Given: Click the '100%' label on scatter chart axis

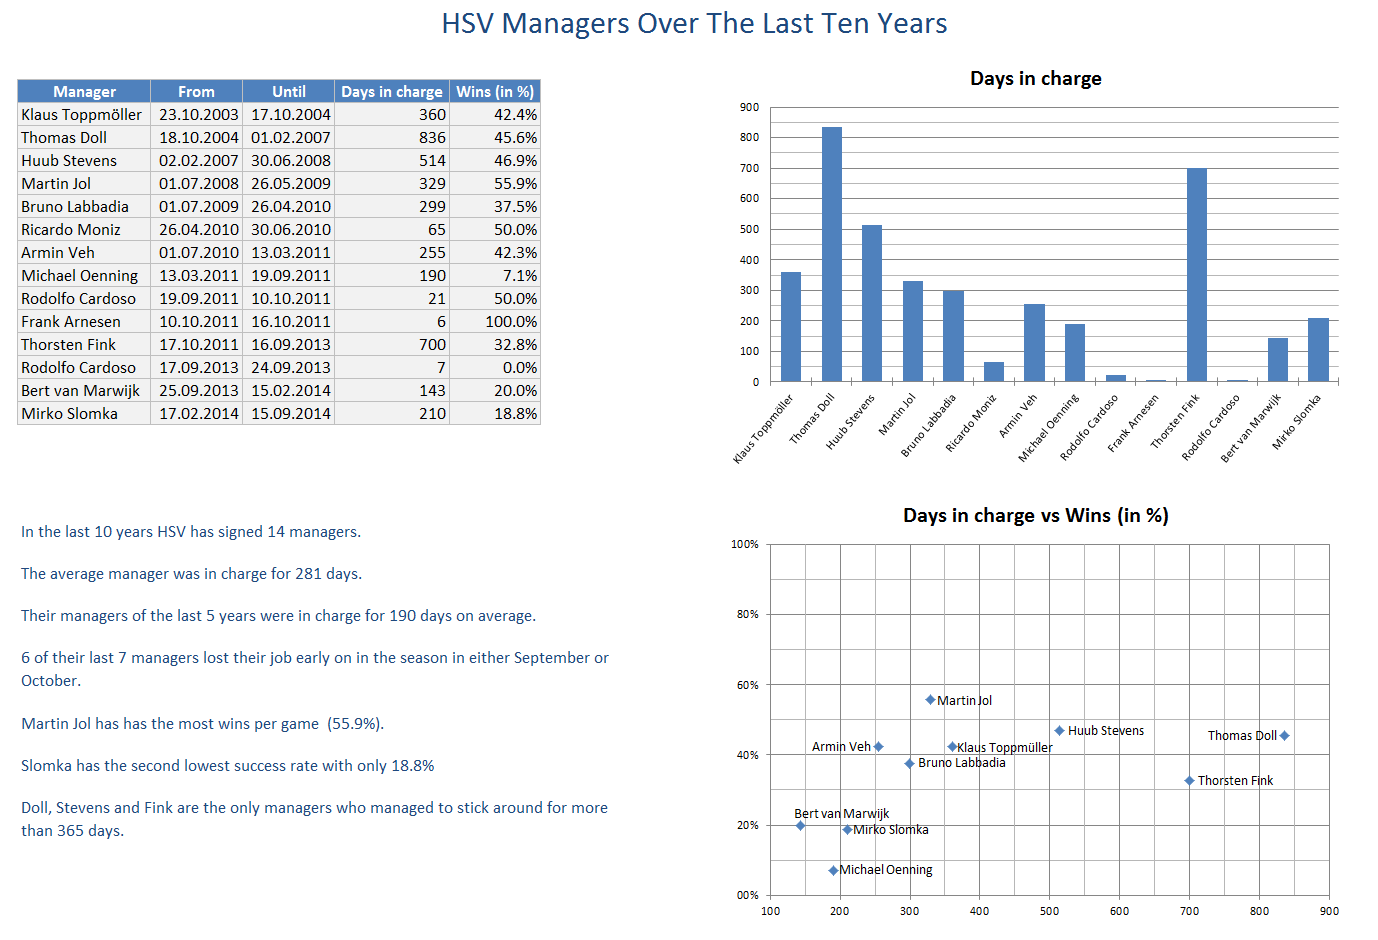Looking at the screenshot, I should point(745,544).
